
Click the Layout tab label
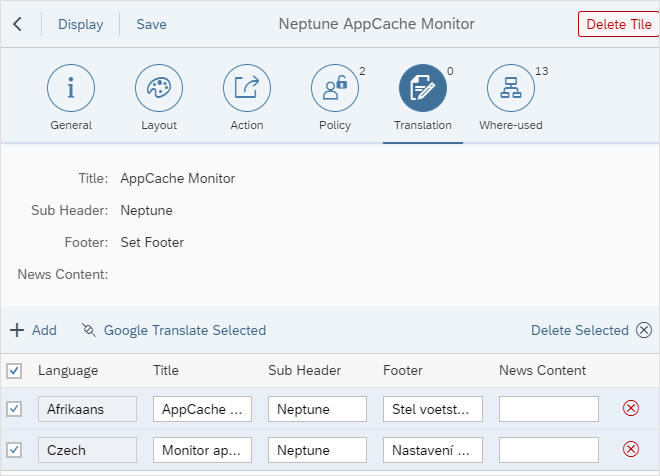point(159,125)
